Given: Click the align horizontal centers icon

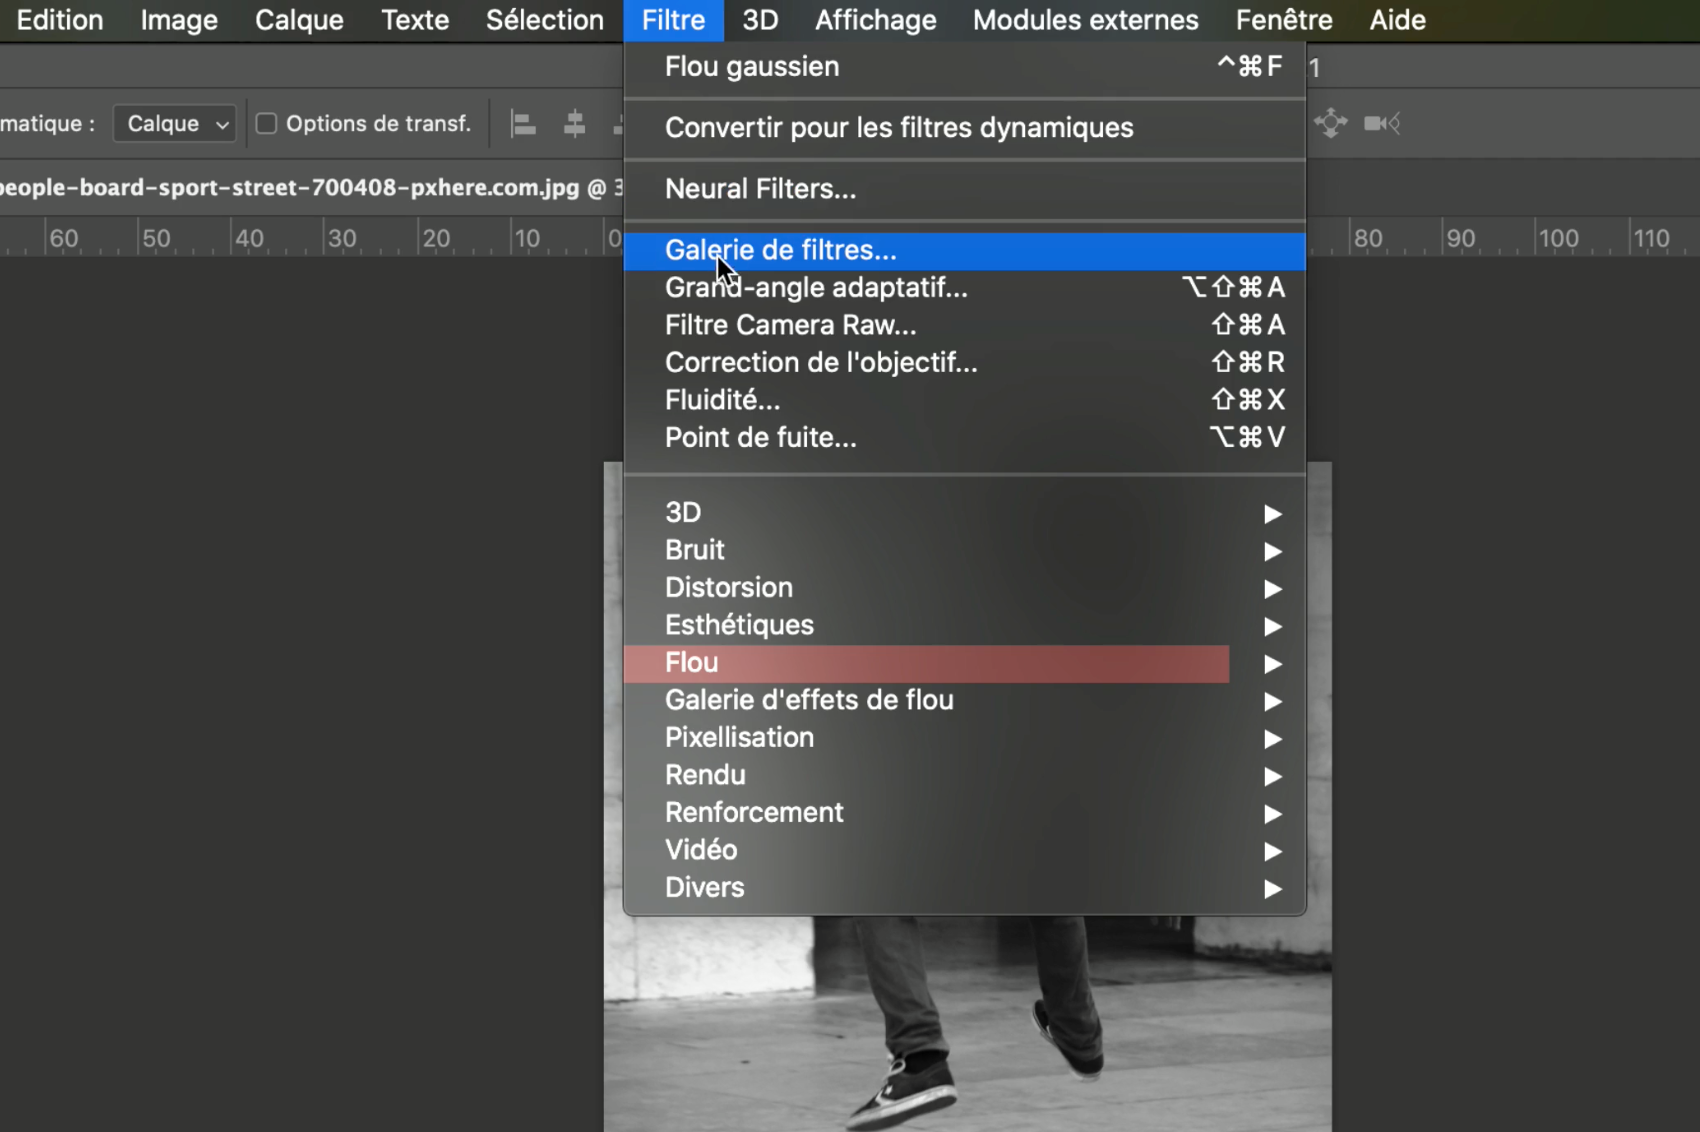Looking at the screenshot, I should [x=574, y=124].
